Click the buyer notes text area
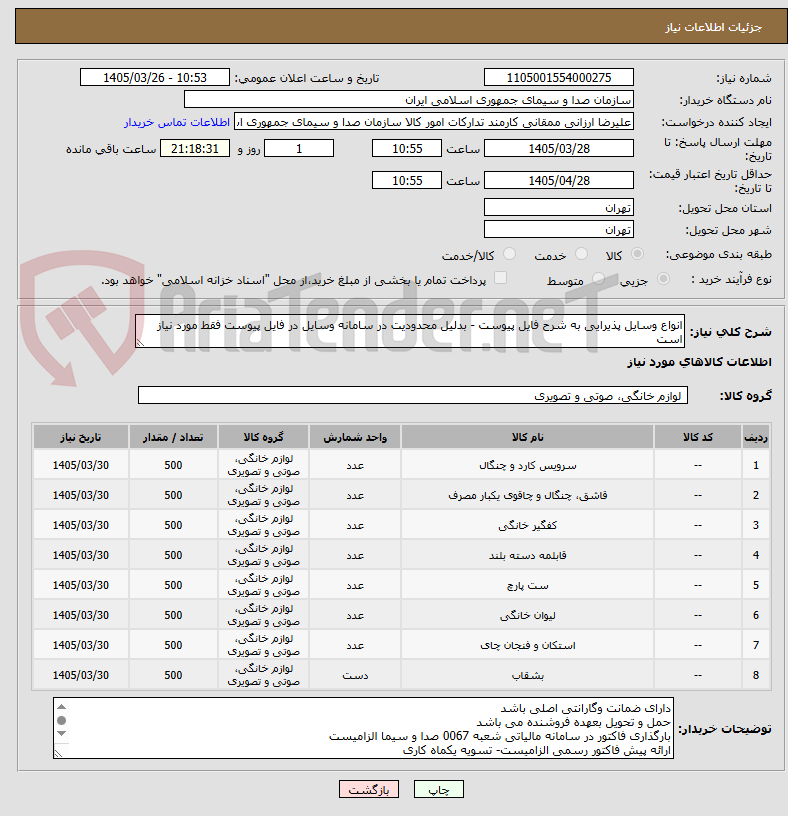 [363, 728]
